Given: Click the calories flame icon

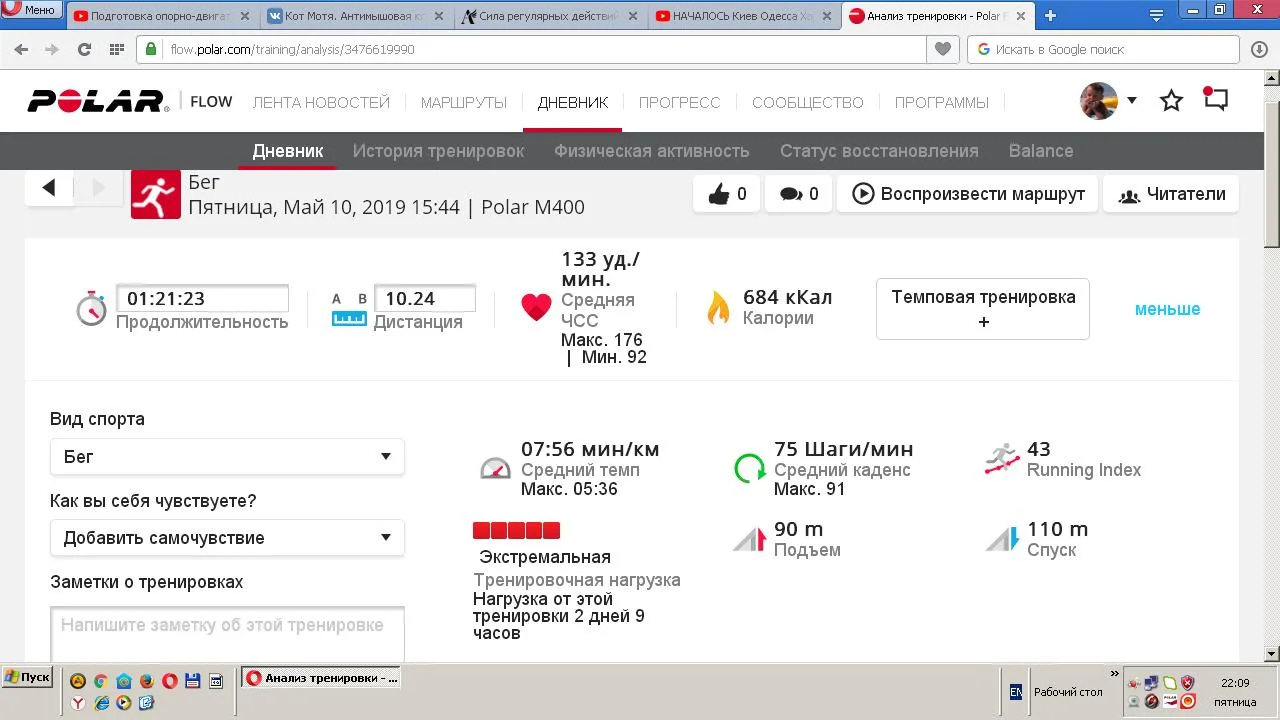Looking at the screenshot, I should pyautogui.click(x=718, y=308).
